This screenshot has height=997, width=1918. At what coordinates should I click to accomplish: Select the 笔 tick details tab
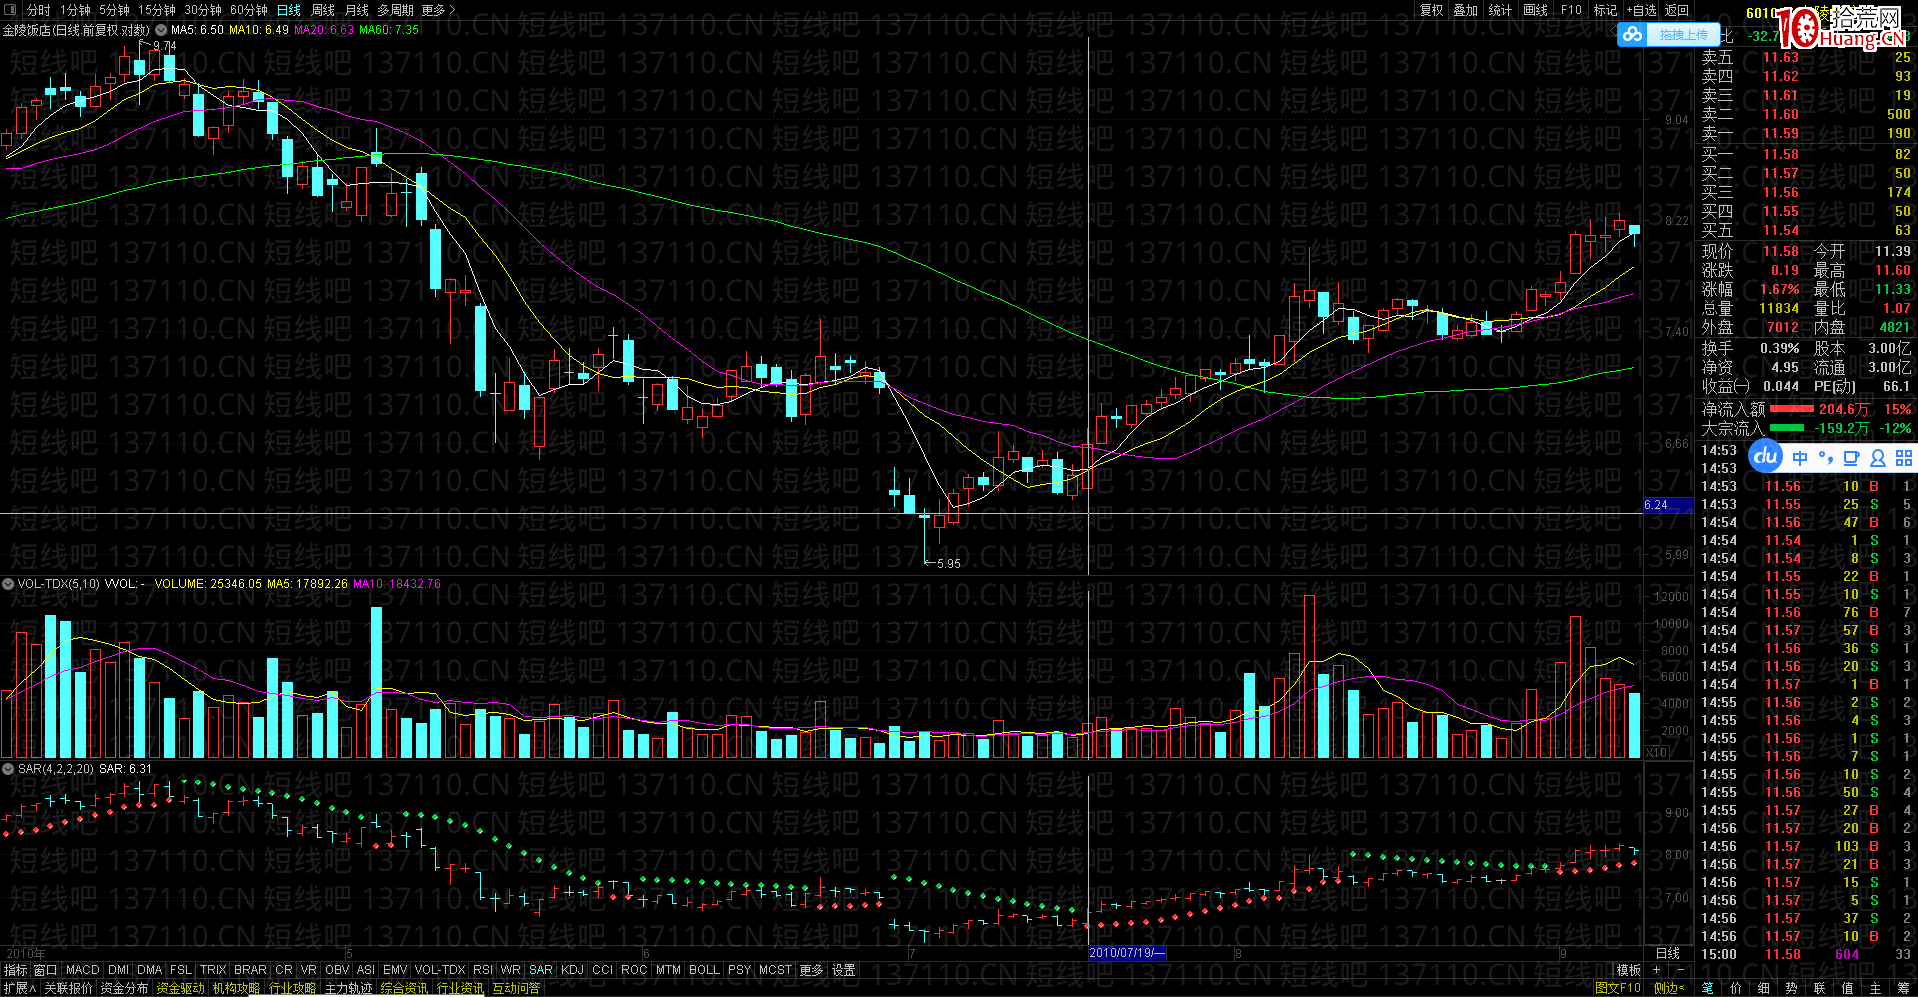pos(1707,988)
